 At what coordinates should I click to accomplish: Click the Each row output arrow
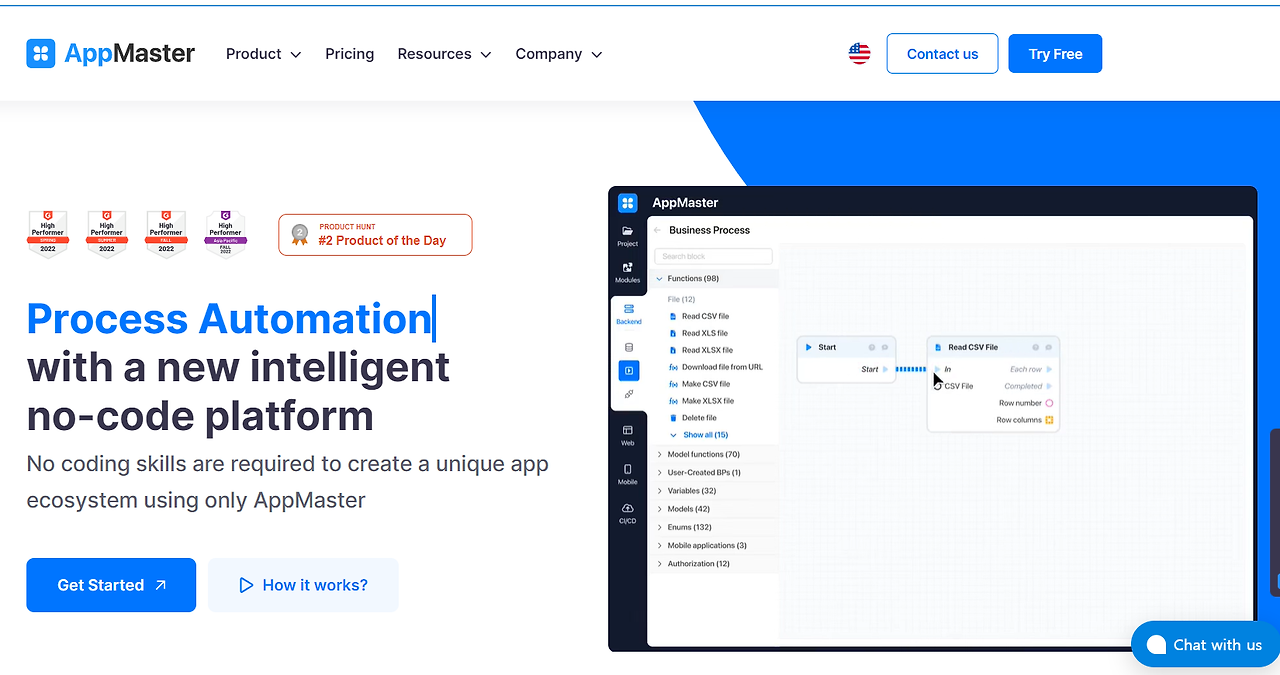1049,369
